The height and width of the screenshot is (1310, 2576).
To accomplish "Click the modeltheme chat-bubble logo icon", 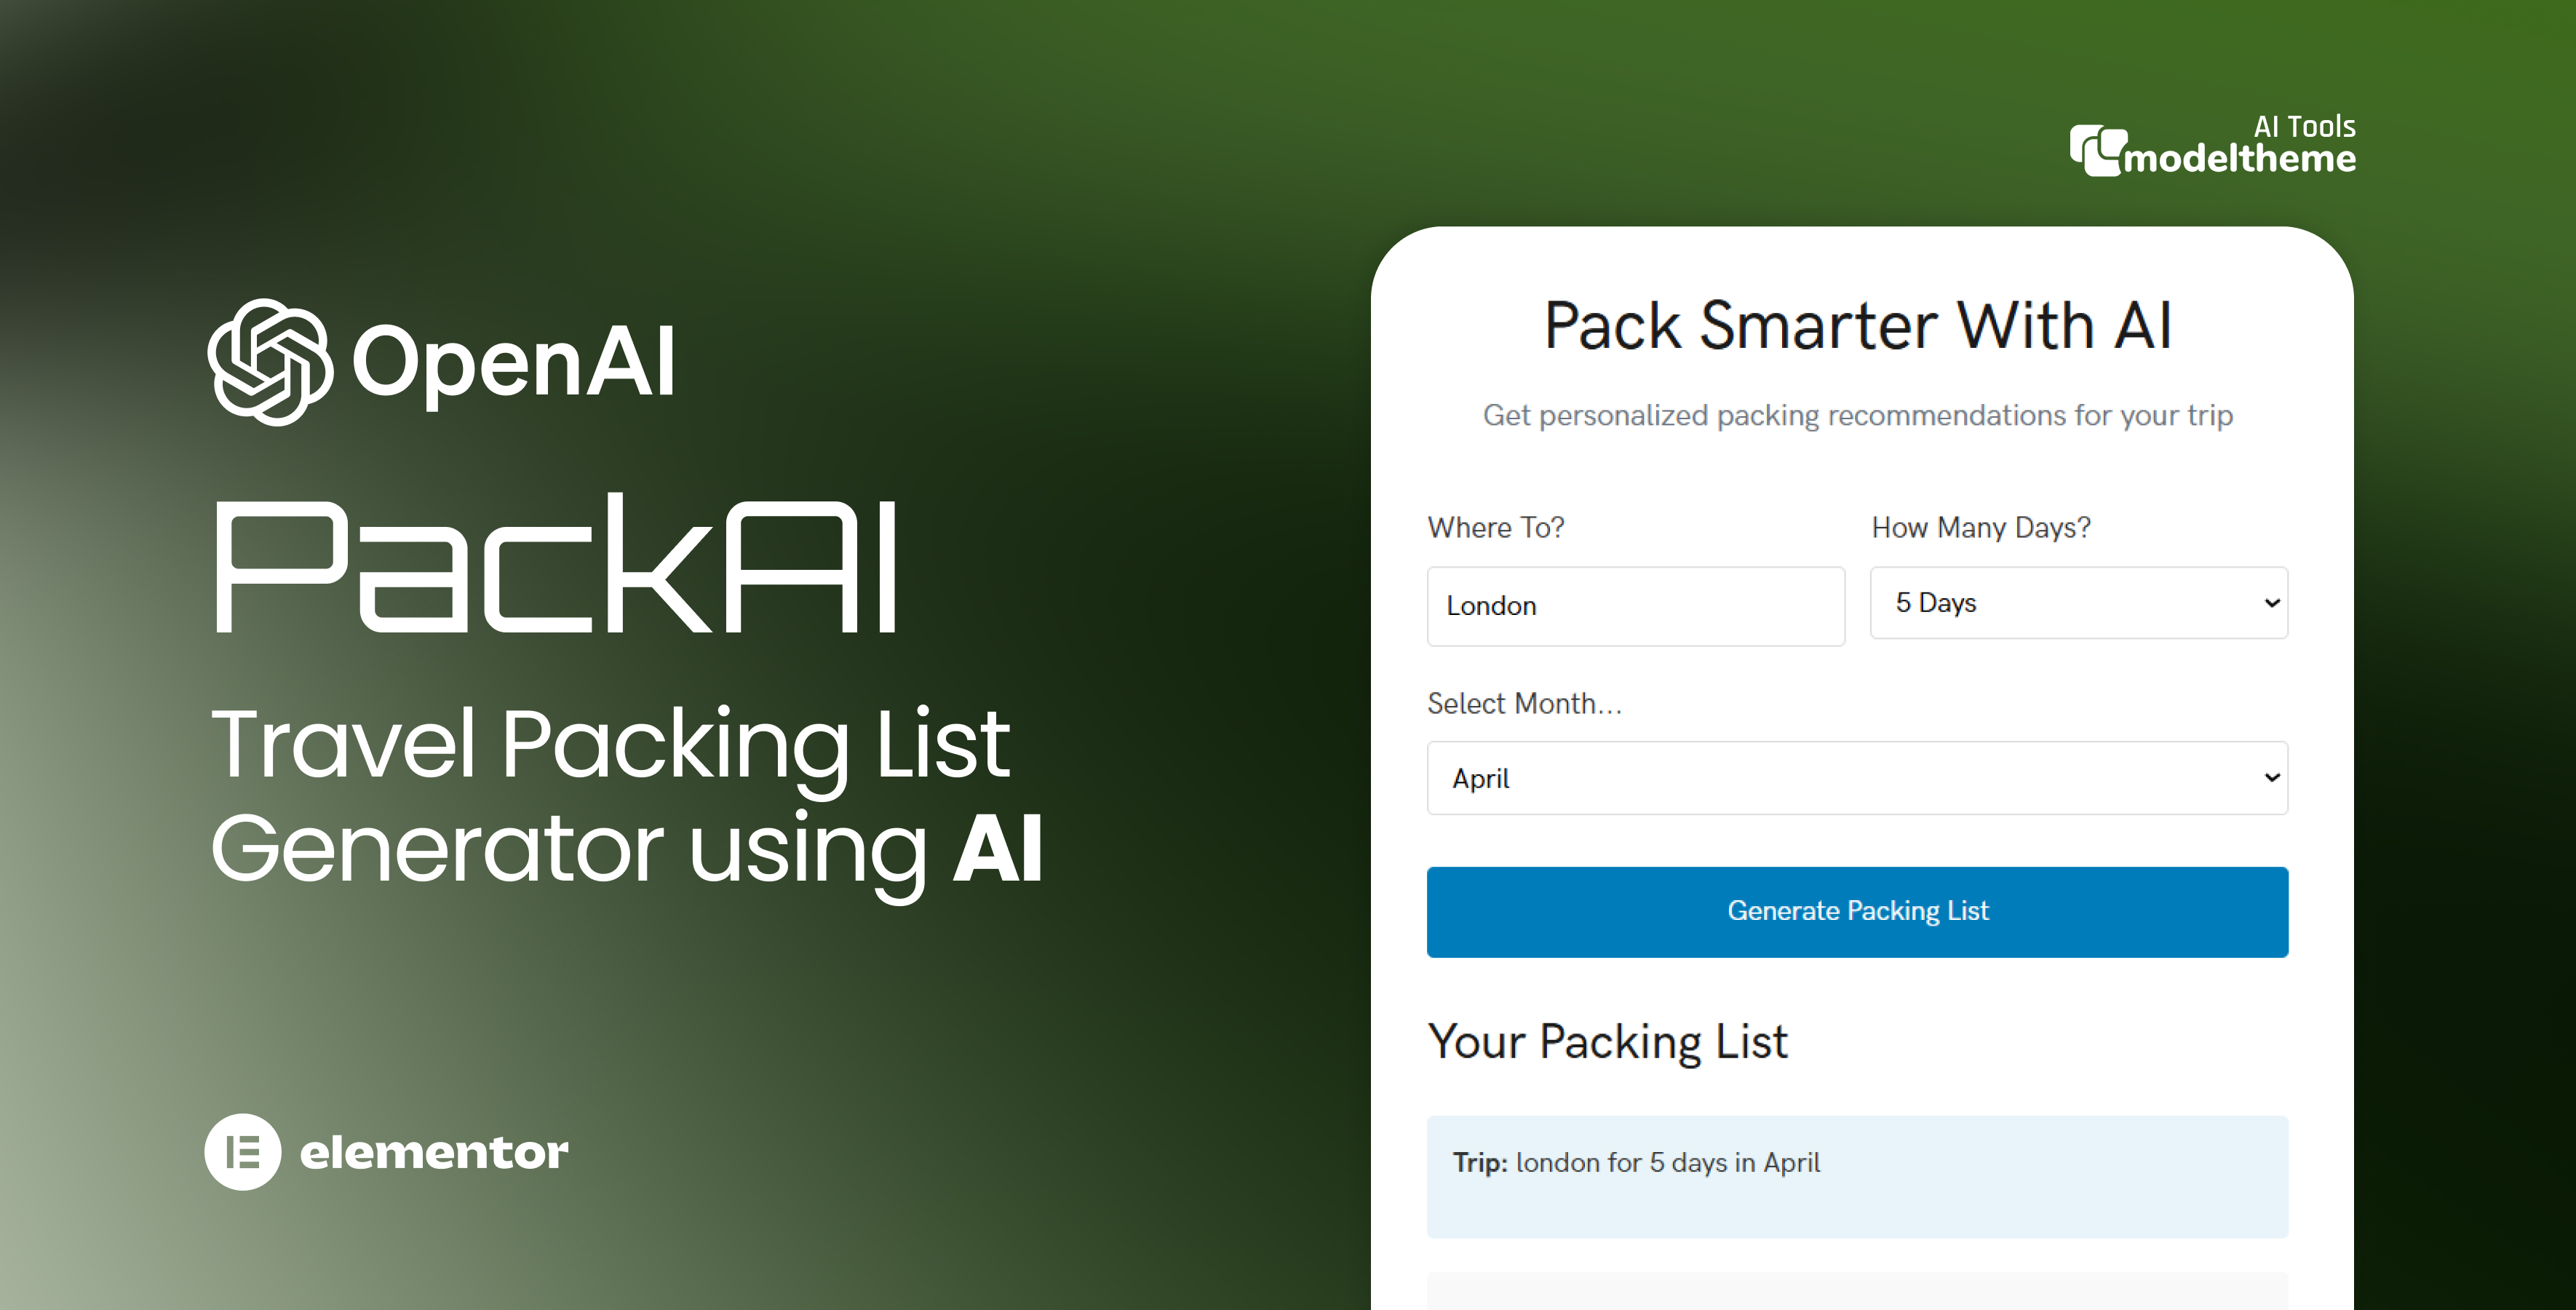I will coord(2096,151).
